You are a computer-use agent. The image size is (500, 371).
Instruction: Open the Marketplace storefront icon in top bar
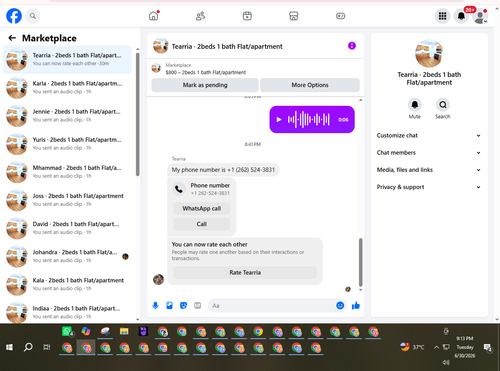294,16
